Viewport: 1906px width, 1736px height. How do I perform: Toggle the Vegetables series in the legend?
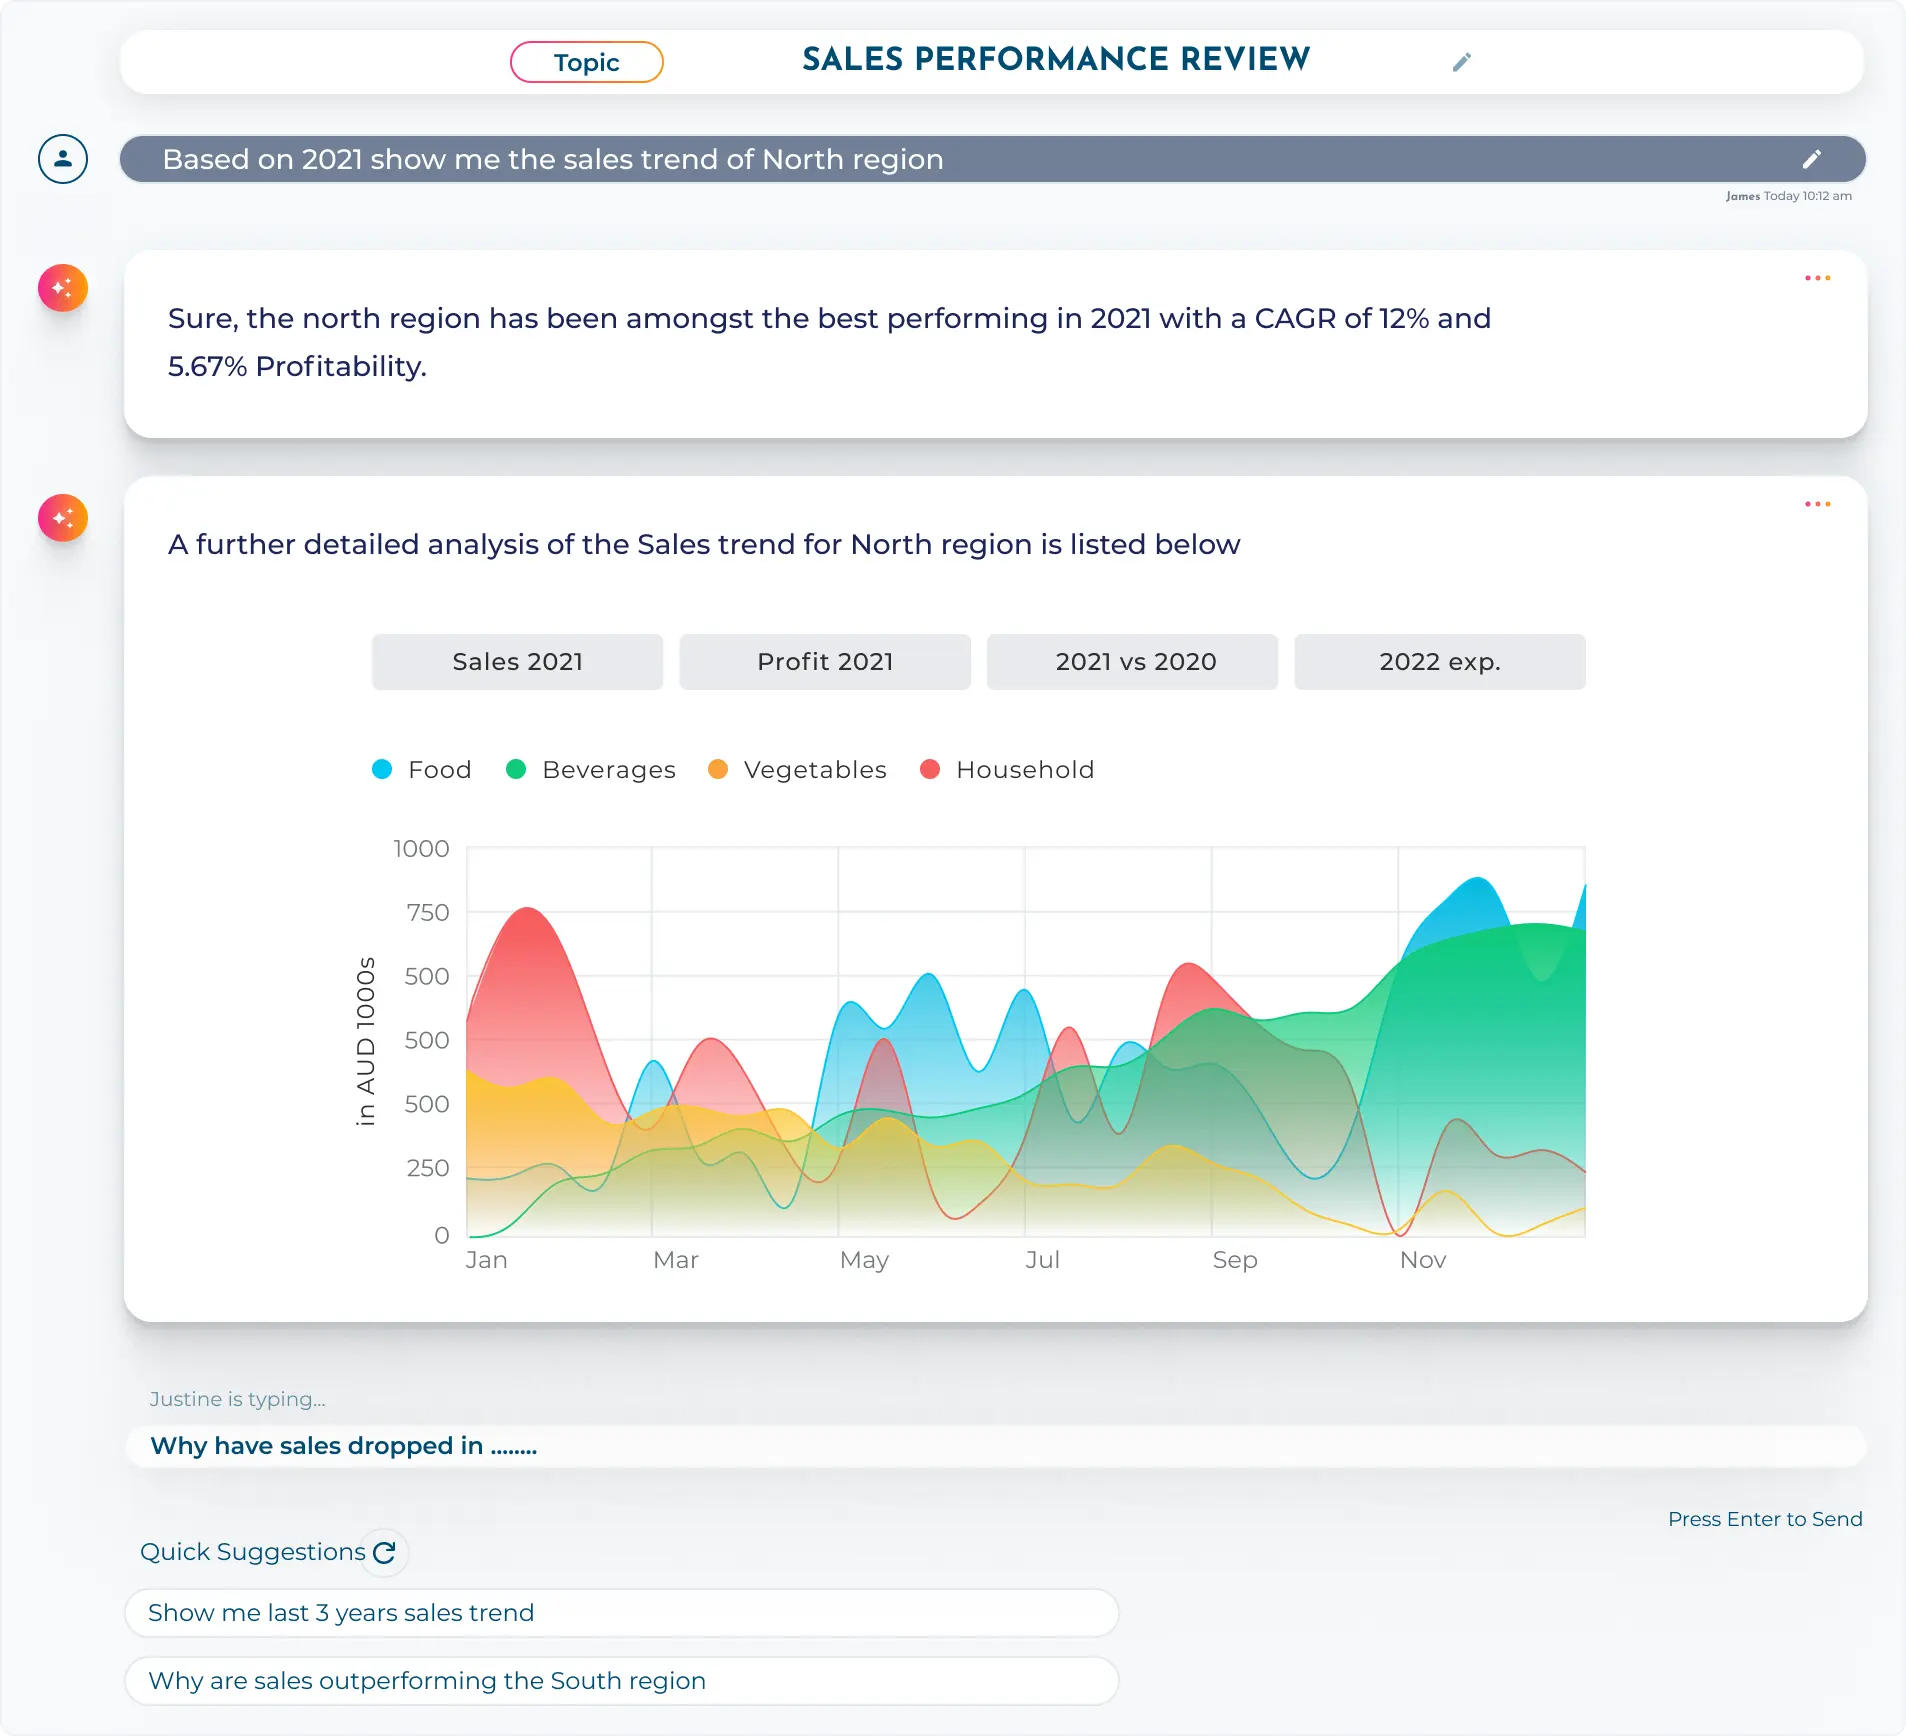tap(797, 769)
